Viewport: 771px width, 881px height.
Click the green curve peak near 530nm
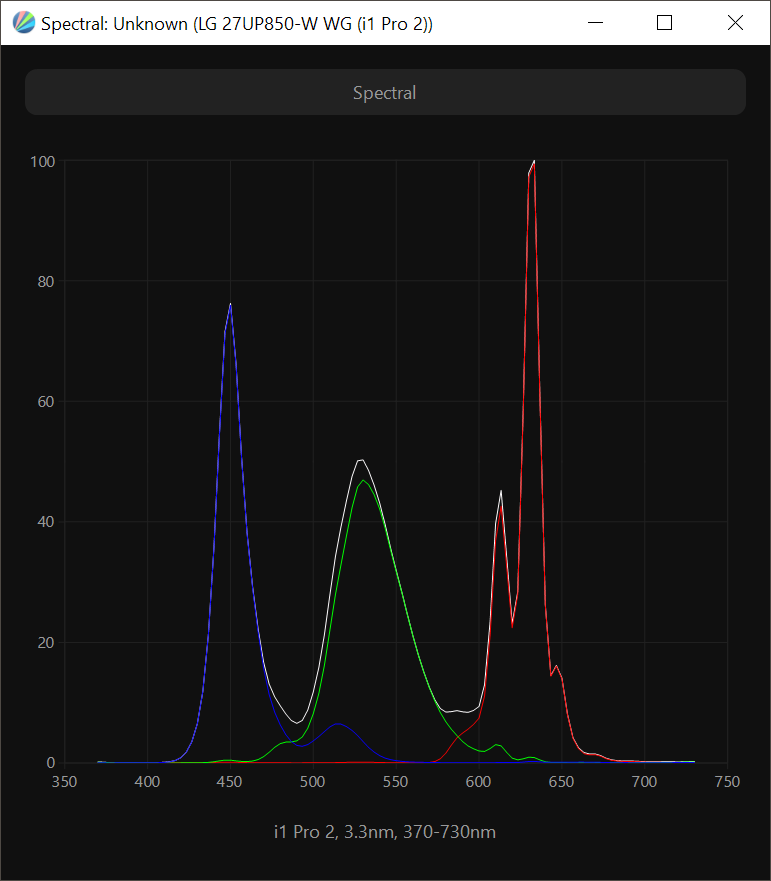[x=364, y=481]
